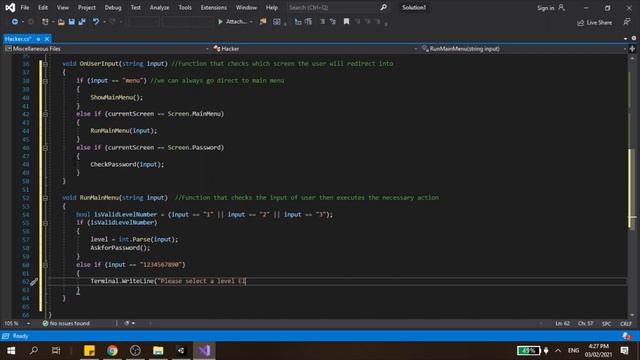Viewport: 640px width, 360px height.
Task: Click the Live Share icon button
Action: (x=595, y=22)
